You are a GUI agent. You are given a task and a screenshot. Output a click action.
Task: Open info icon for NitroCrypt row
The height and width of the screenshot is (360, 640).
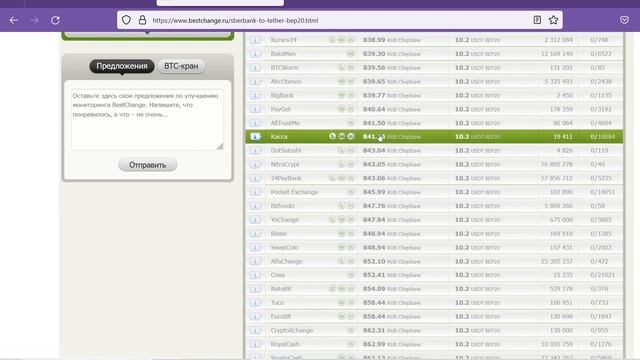255,164
